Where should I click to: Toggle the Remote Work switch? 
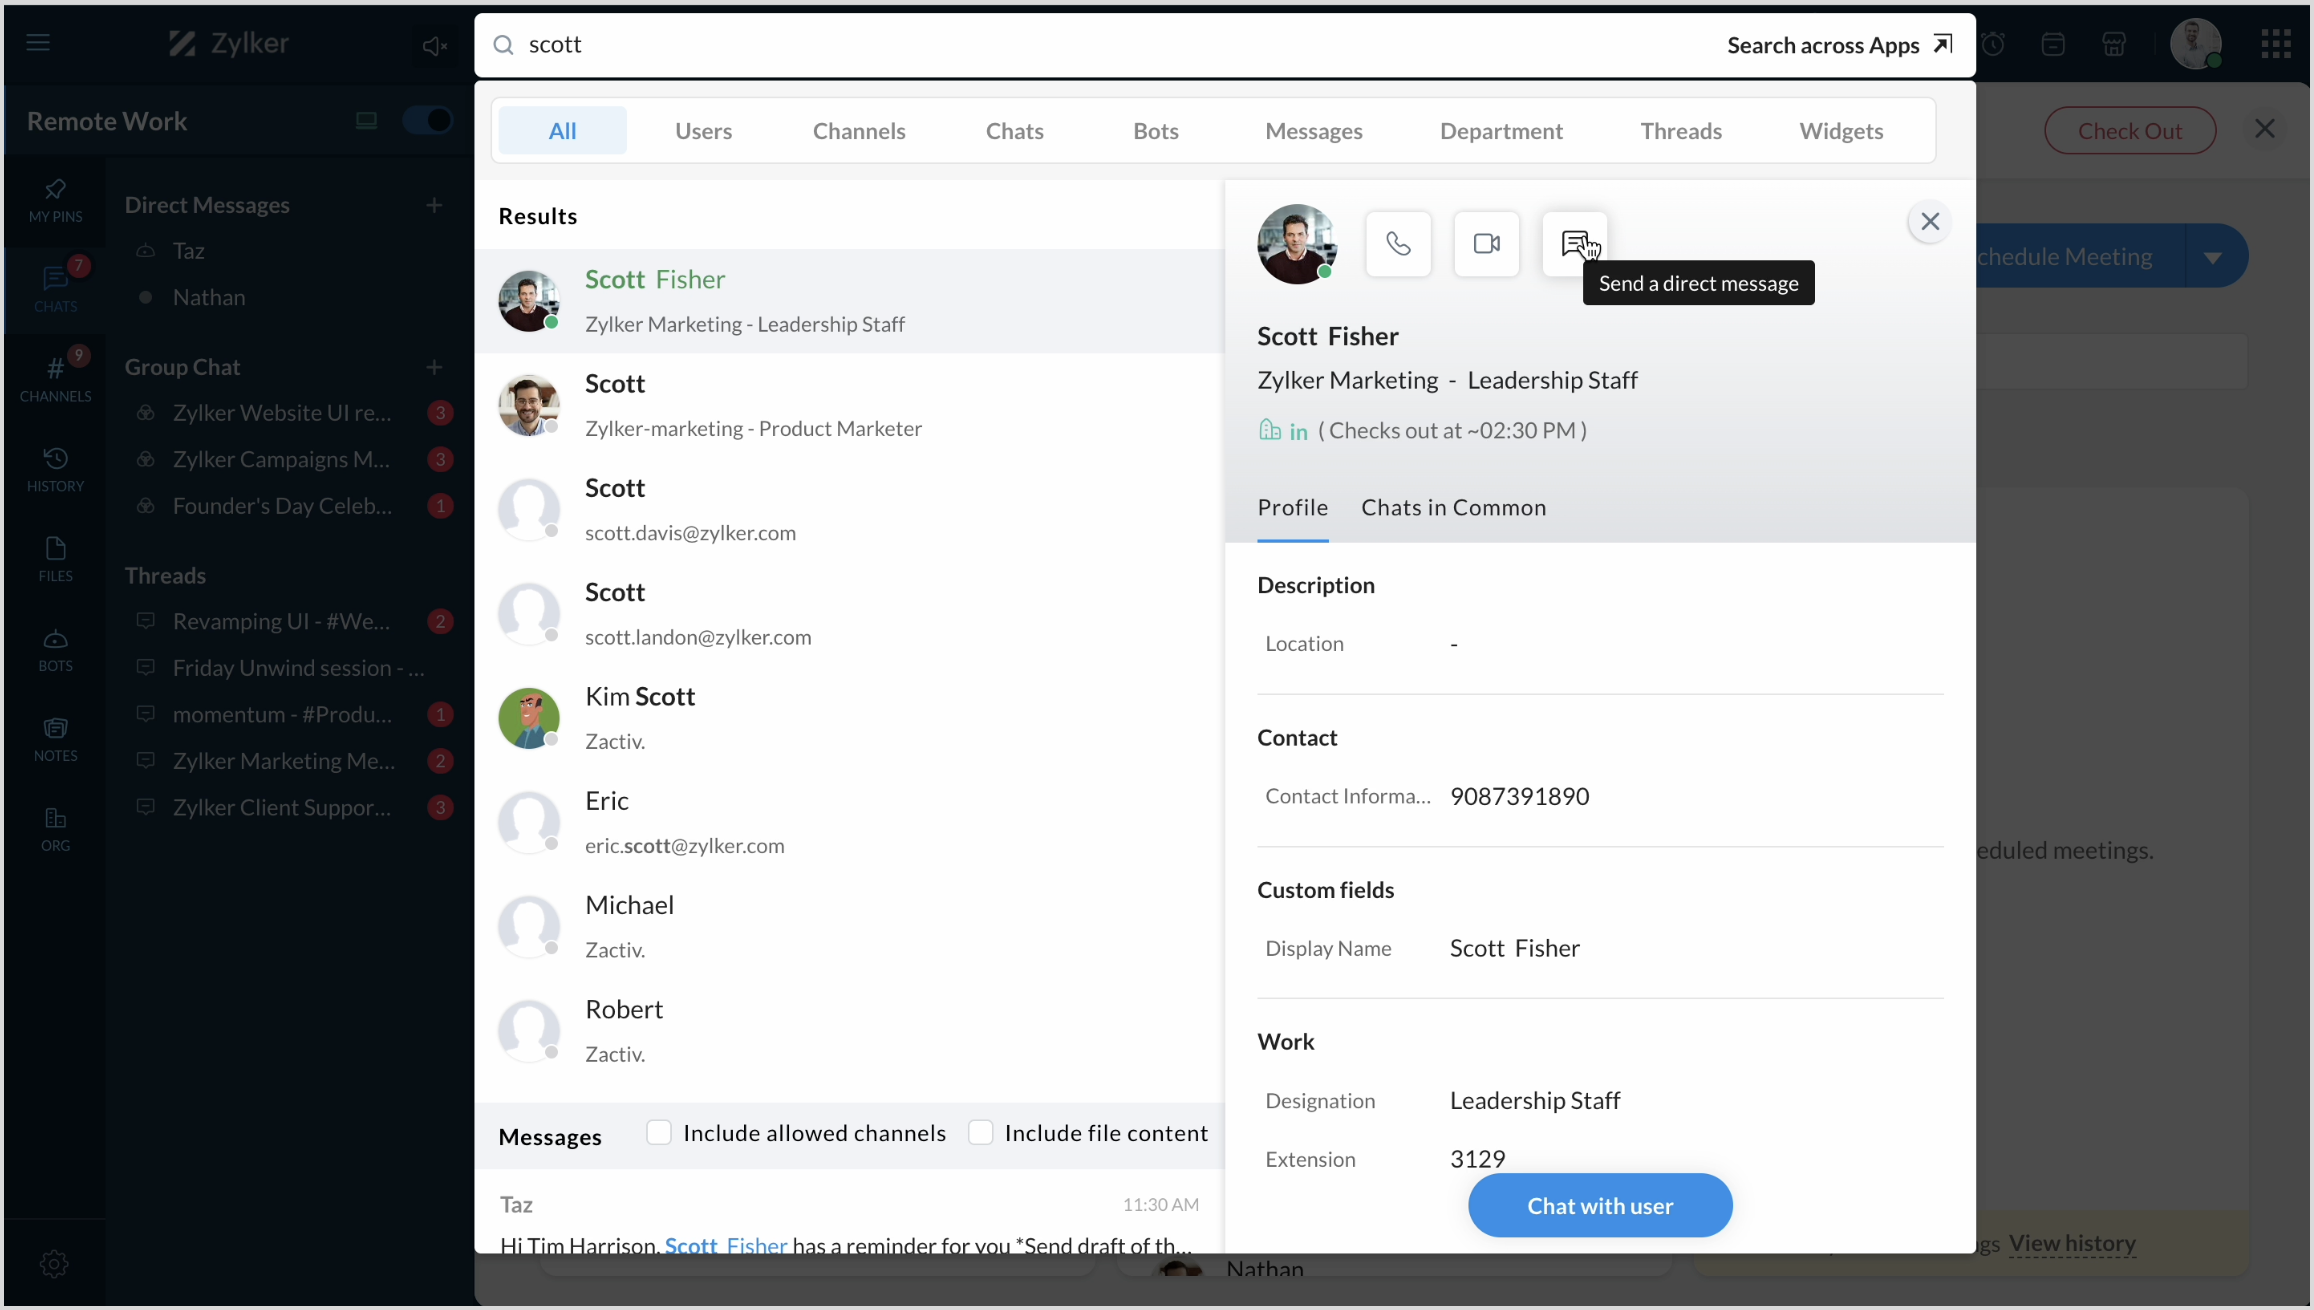[x=428, y=121]
